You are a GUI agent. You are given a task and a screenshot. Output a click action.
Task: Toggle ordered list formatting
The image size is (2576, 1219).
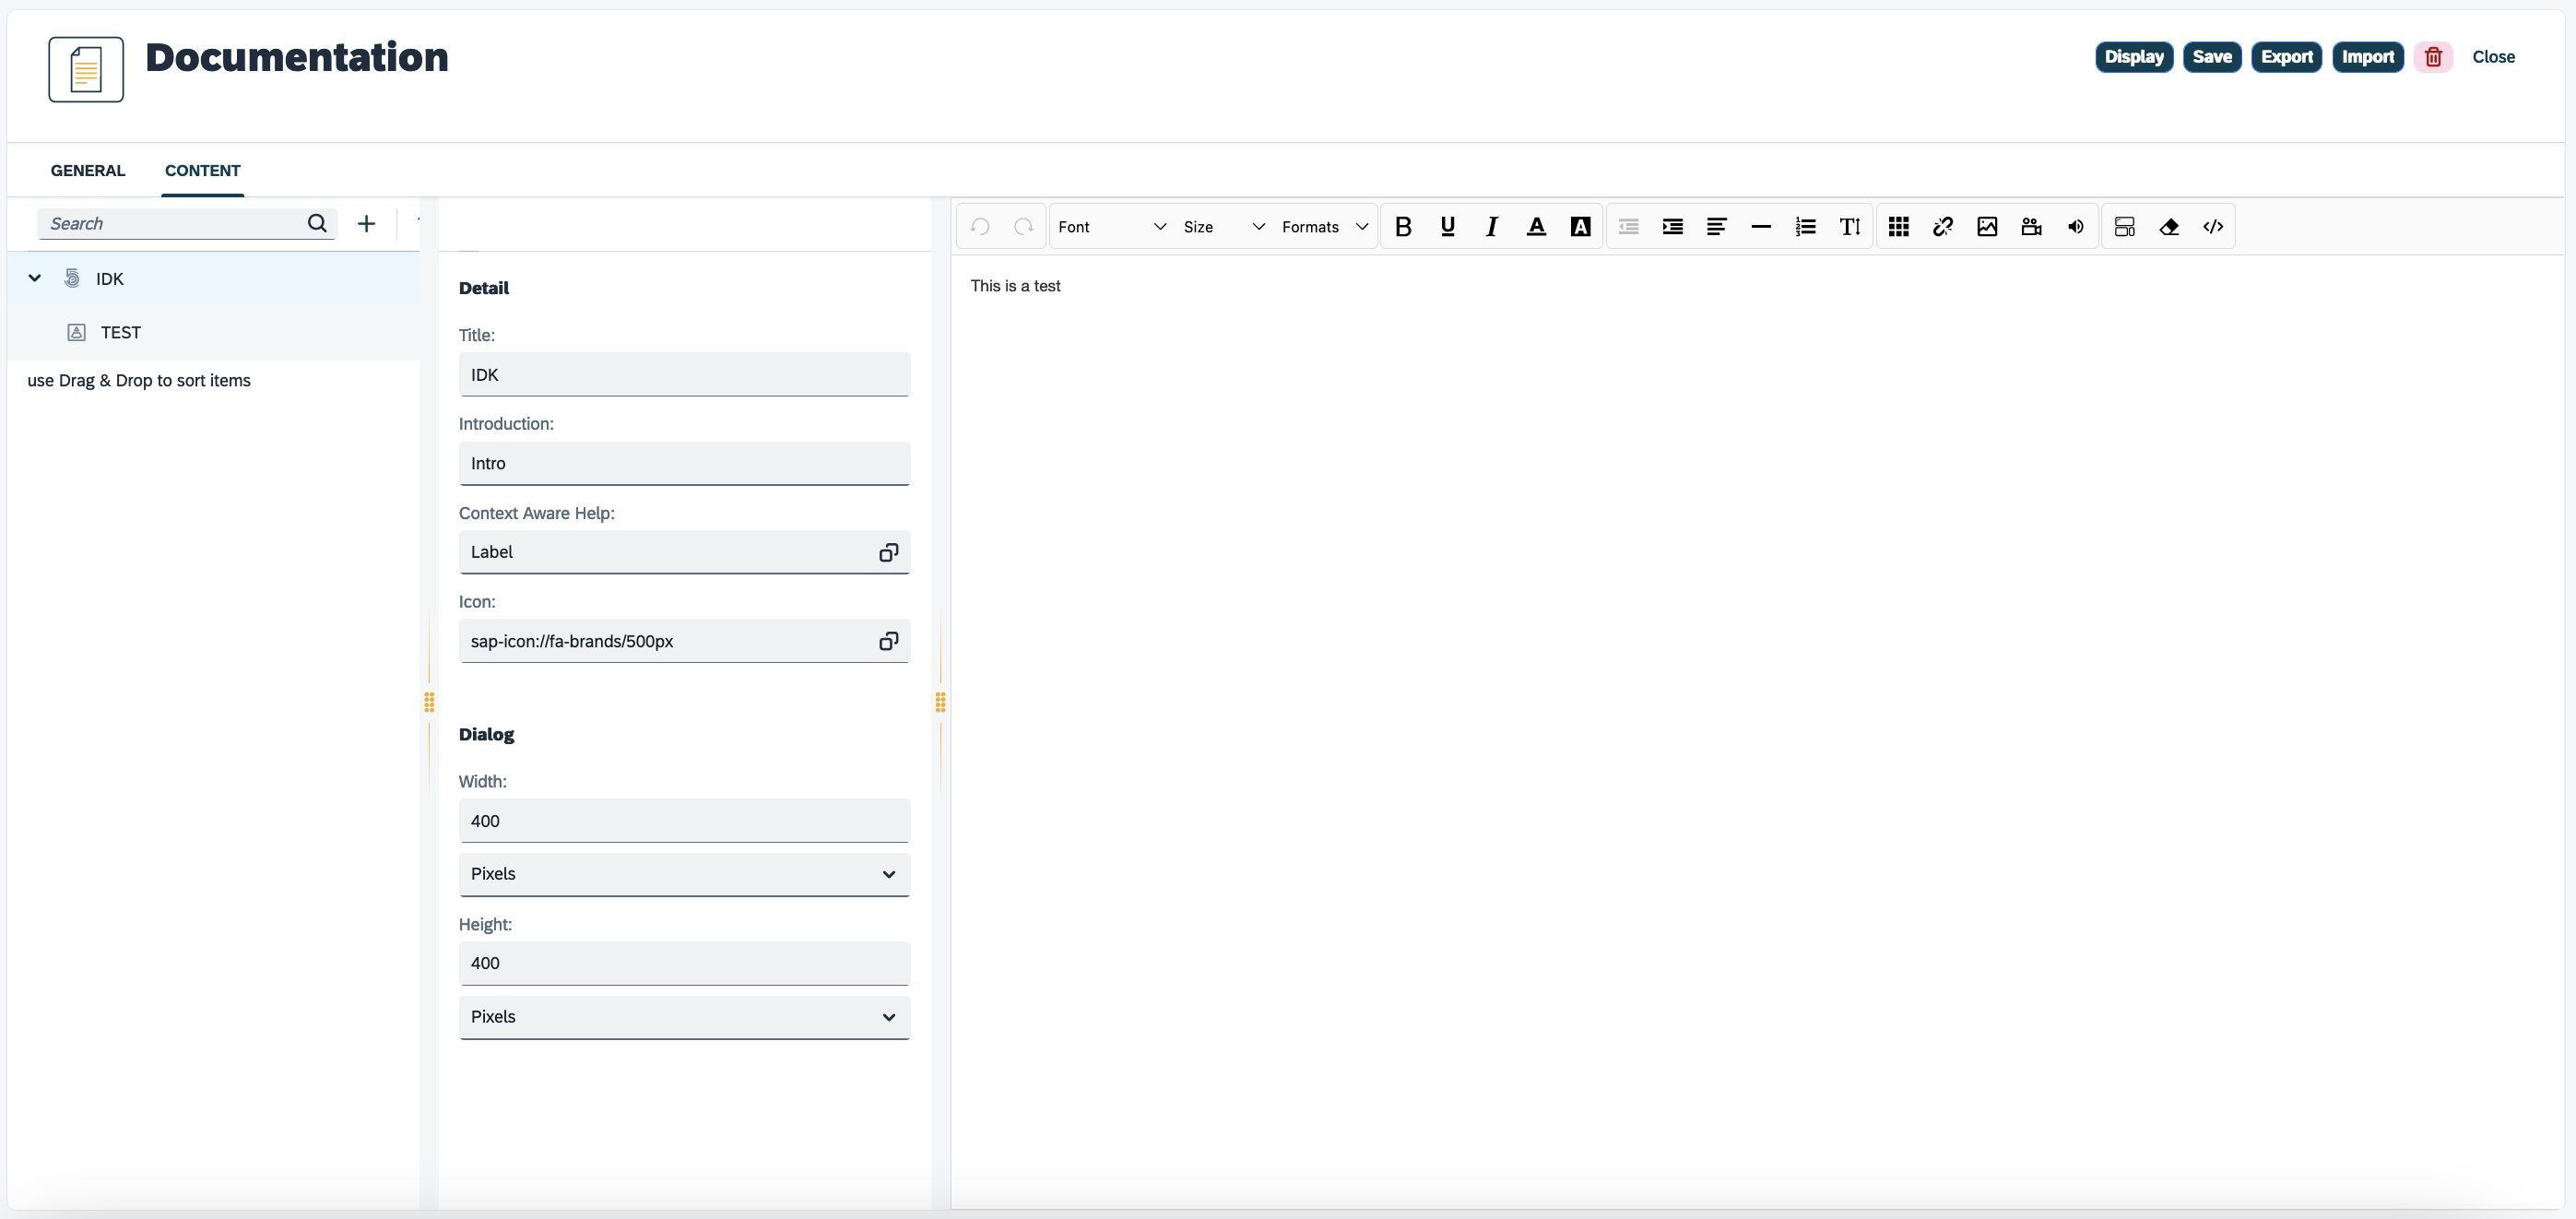[x=1804, y=225]
